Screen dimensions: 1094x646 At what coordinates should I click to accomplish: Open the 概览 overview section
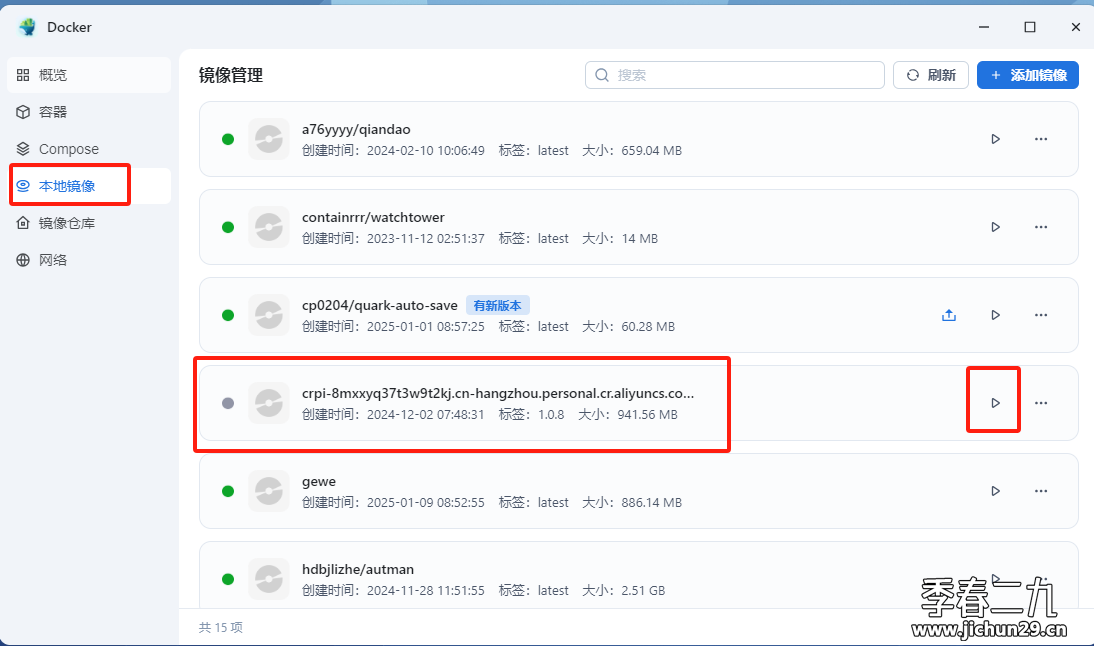(89, 75)
